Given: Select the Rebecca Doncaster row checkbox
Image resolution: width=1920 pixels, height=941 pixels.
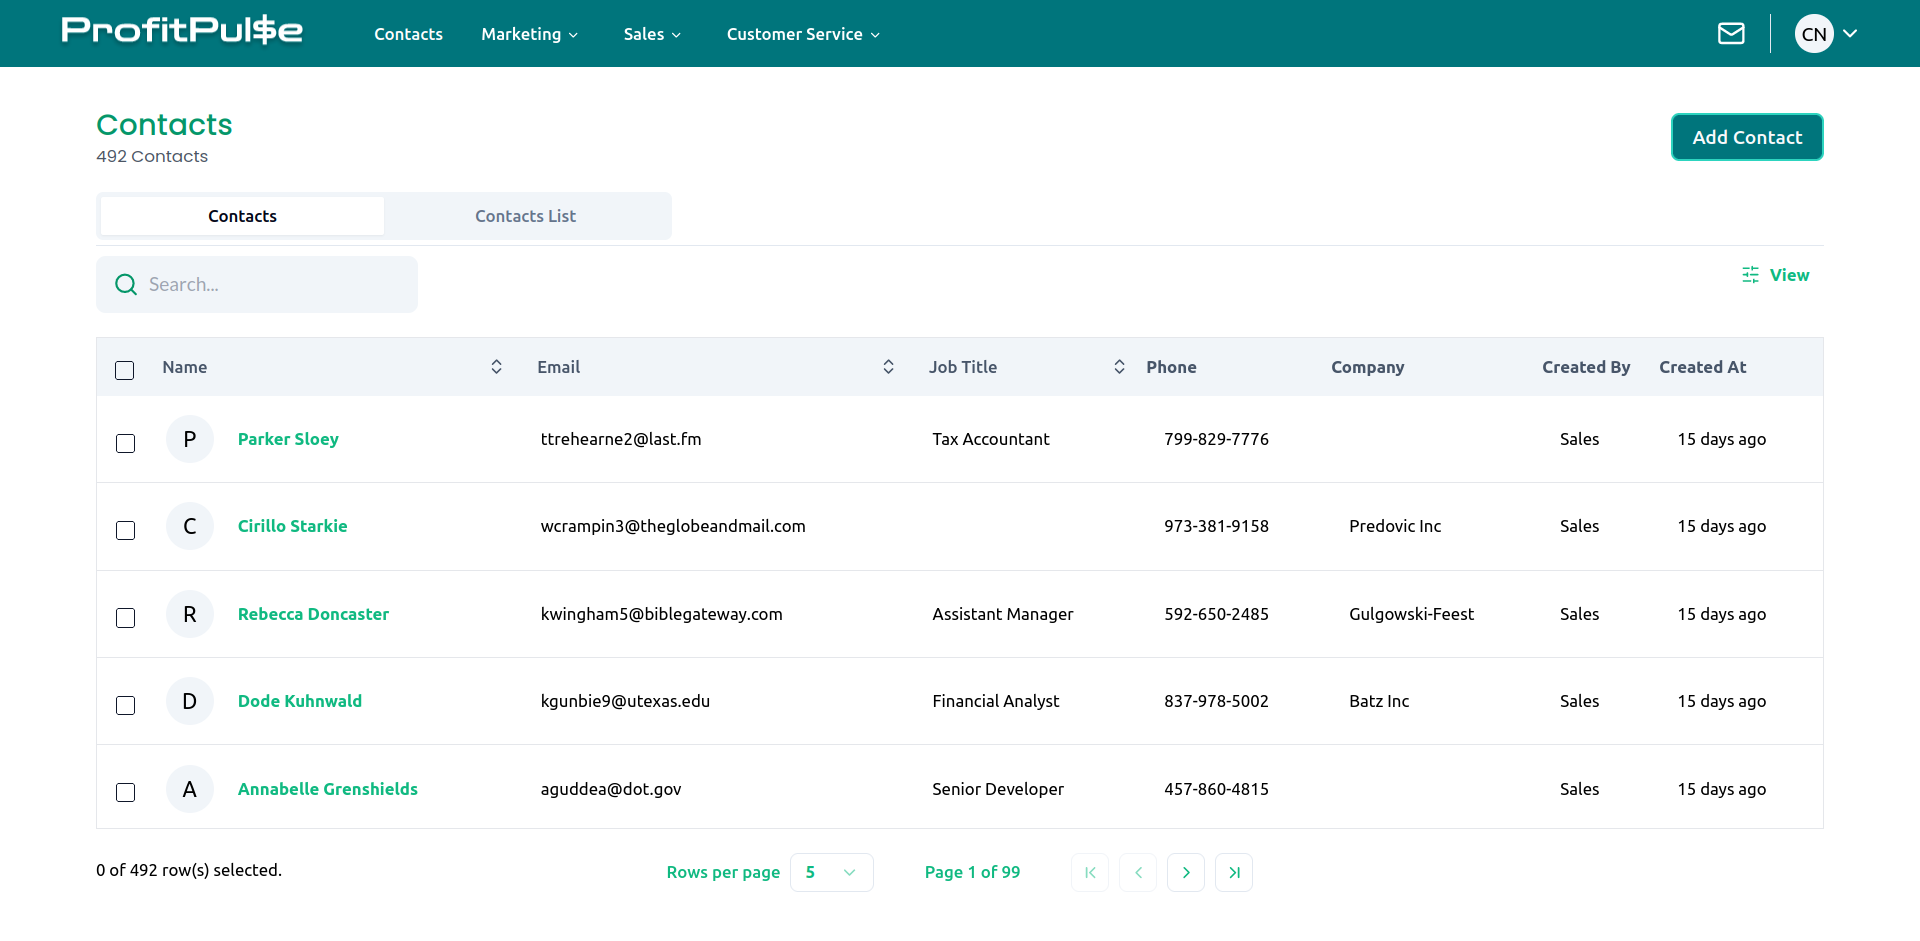Looking at the screenshot, I should (125, 618).
